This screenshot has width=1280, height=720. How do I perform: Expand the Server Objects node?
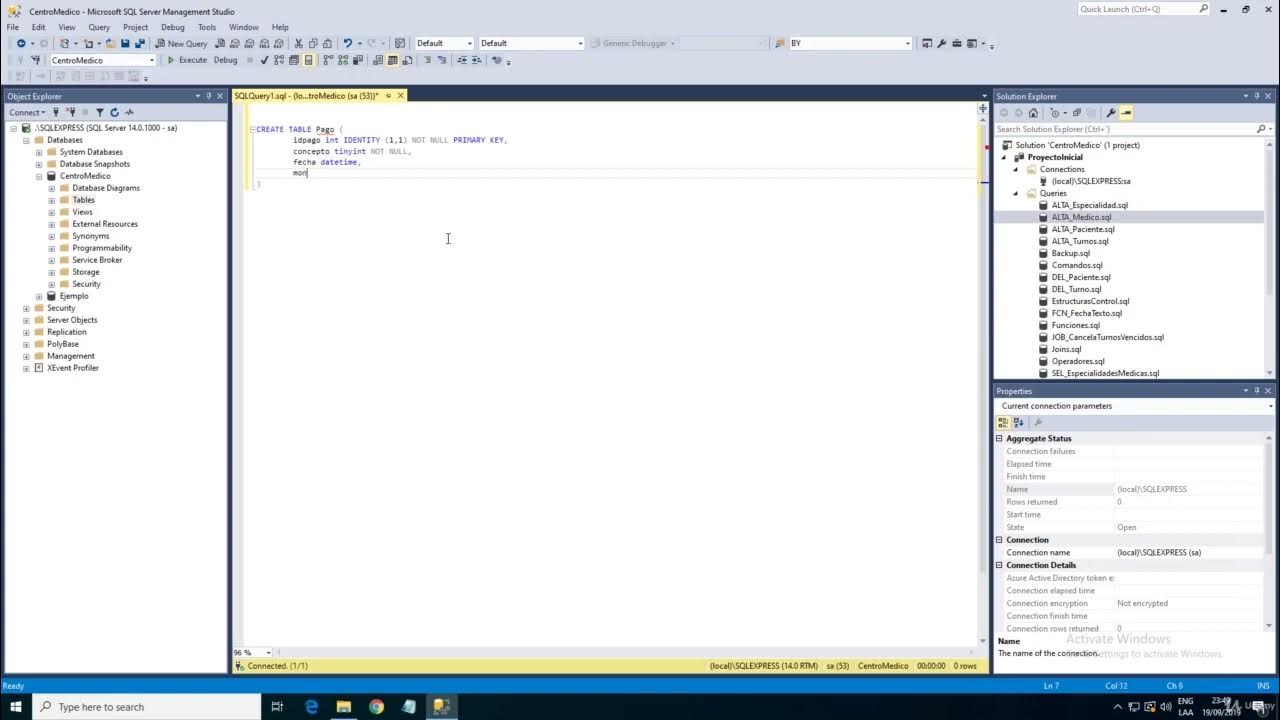pos(26,320)
